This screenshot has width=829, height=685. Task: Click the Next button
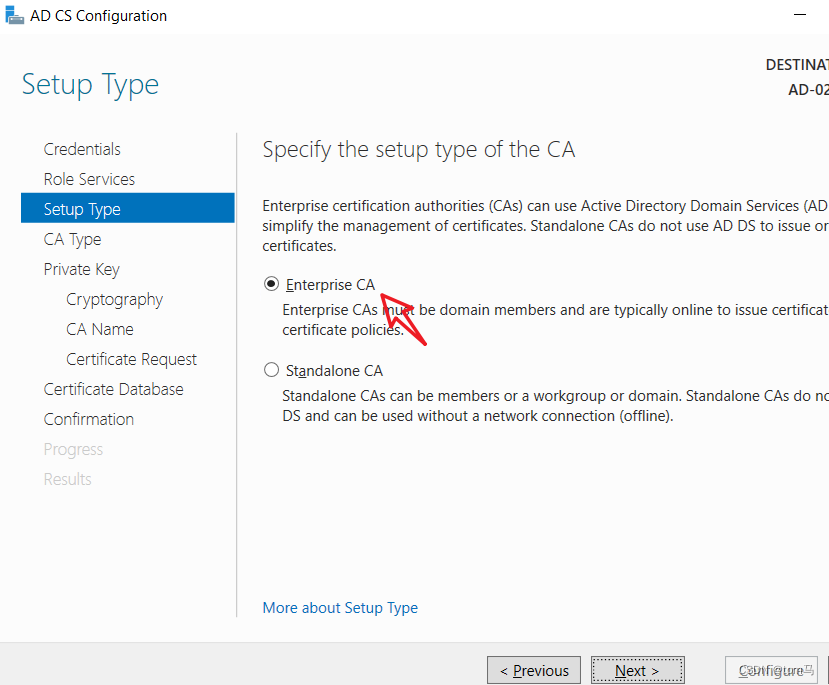pos(638,670)
